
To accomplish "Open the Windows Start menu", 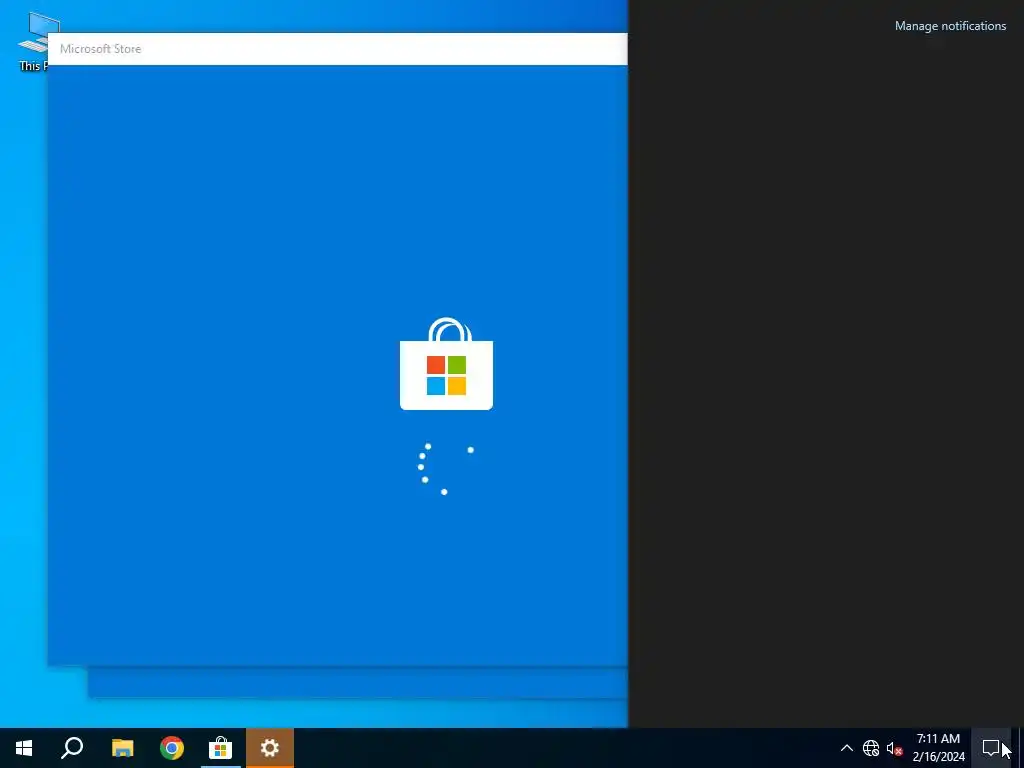I will [x=24, y=748].
